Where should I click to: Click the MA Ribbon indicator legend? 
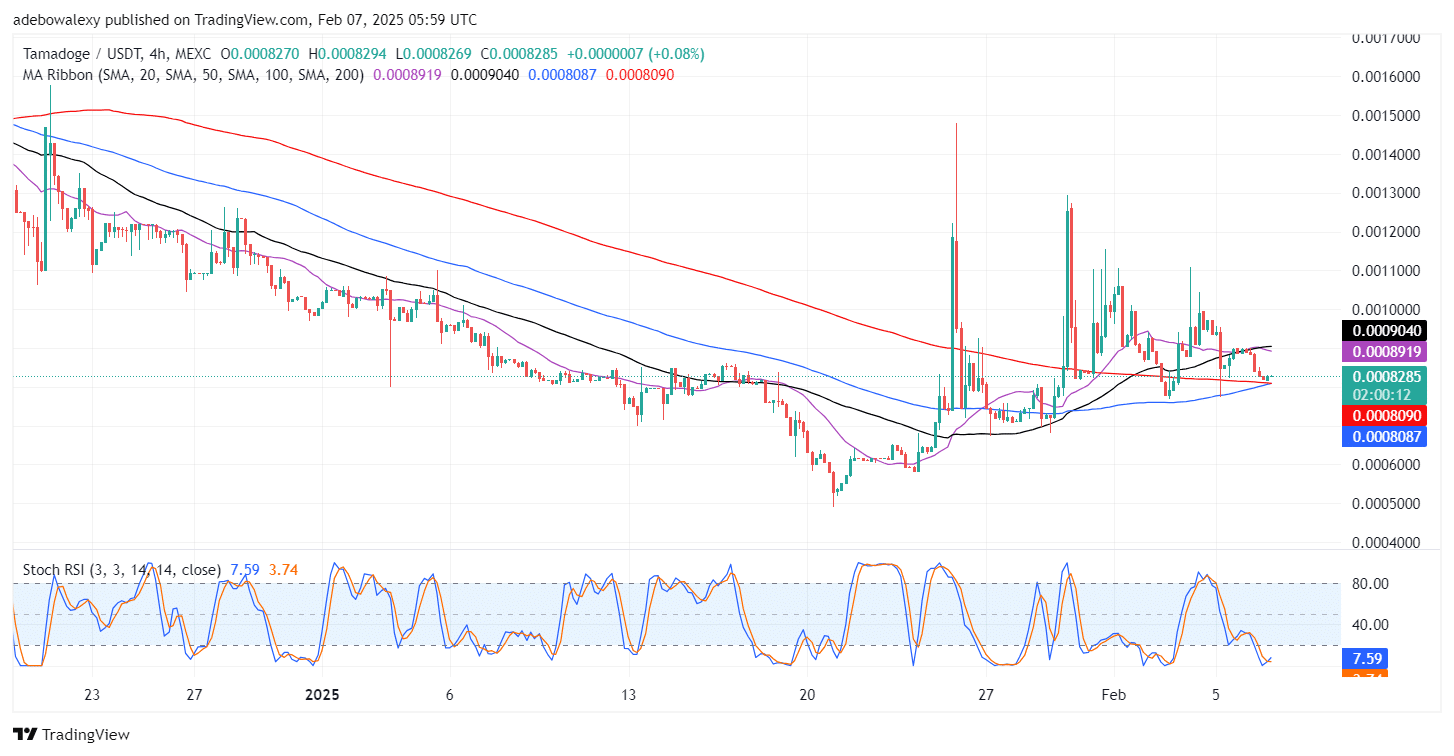pos(193,74)
